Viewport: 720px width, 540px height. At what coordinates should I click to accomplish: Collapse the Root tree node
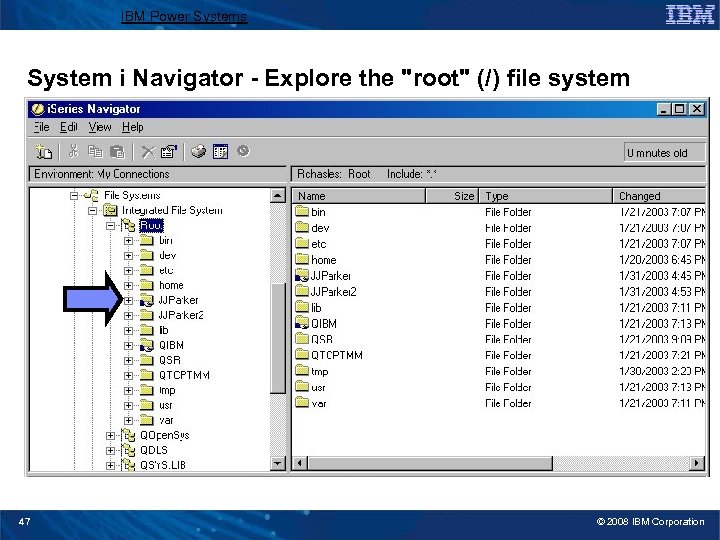[x=110, y=226]
